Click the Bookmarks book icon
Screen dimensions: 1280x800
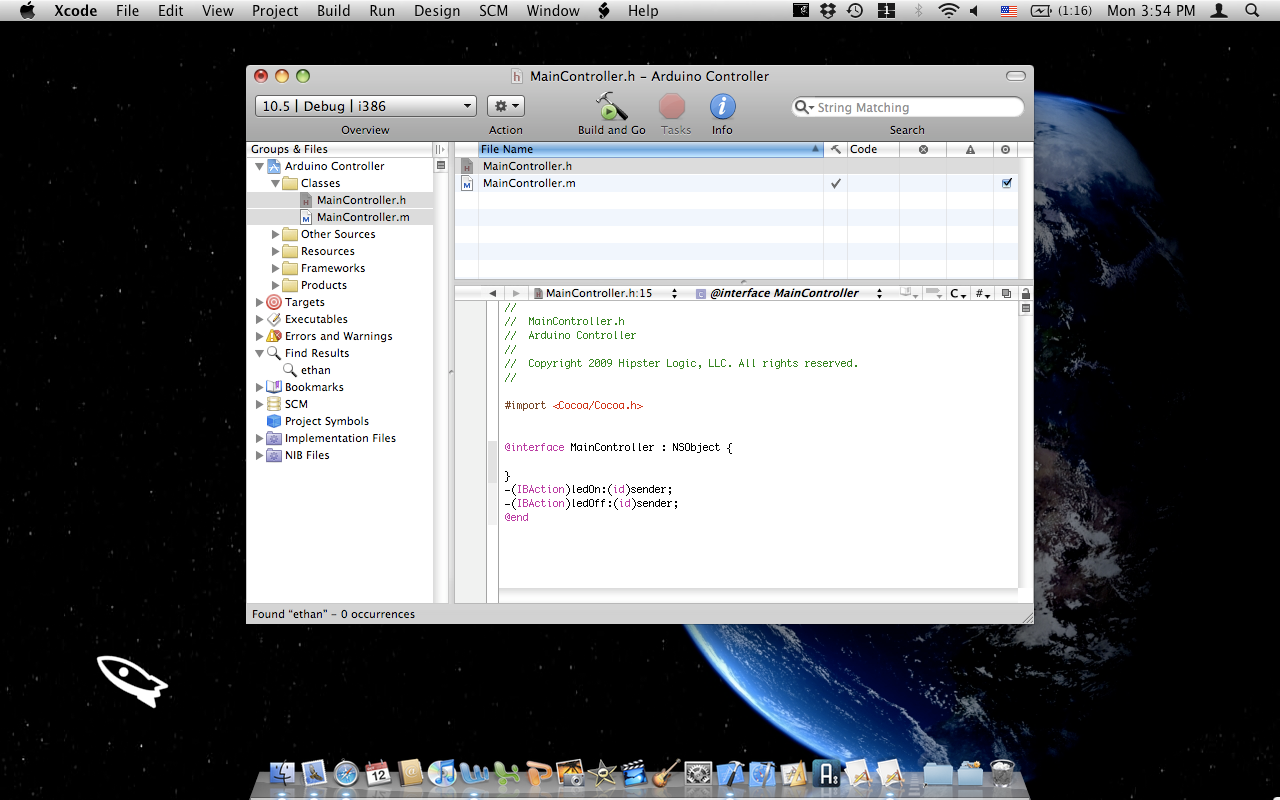(274, 387)
